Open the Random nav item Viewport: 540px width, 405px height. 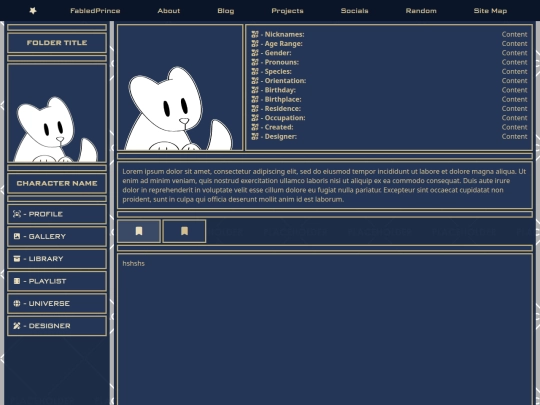click(x=421, y=11)
